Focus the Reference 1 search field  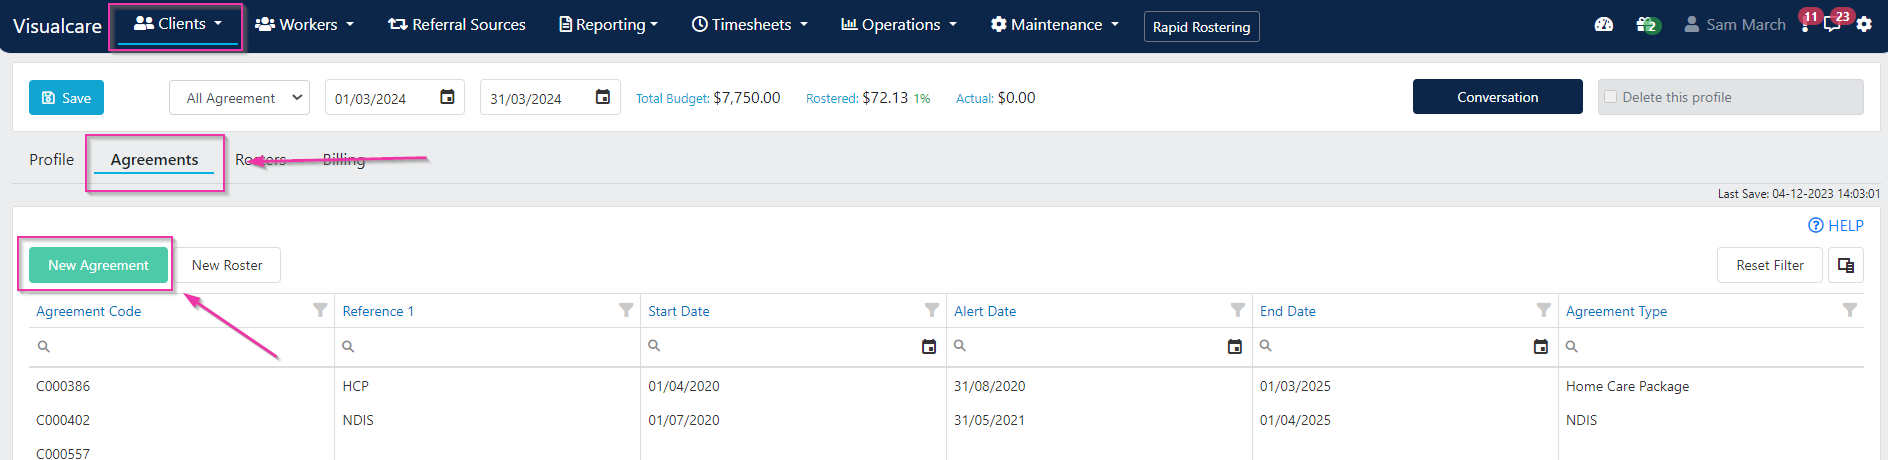click(x=487, y=346)
